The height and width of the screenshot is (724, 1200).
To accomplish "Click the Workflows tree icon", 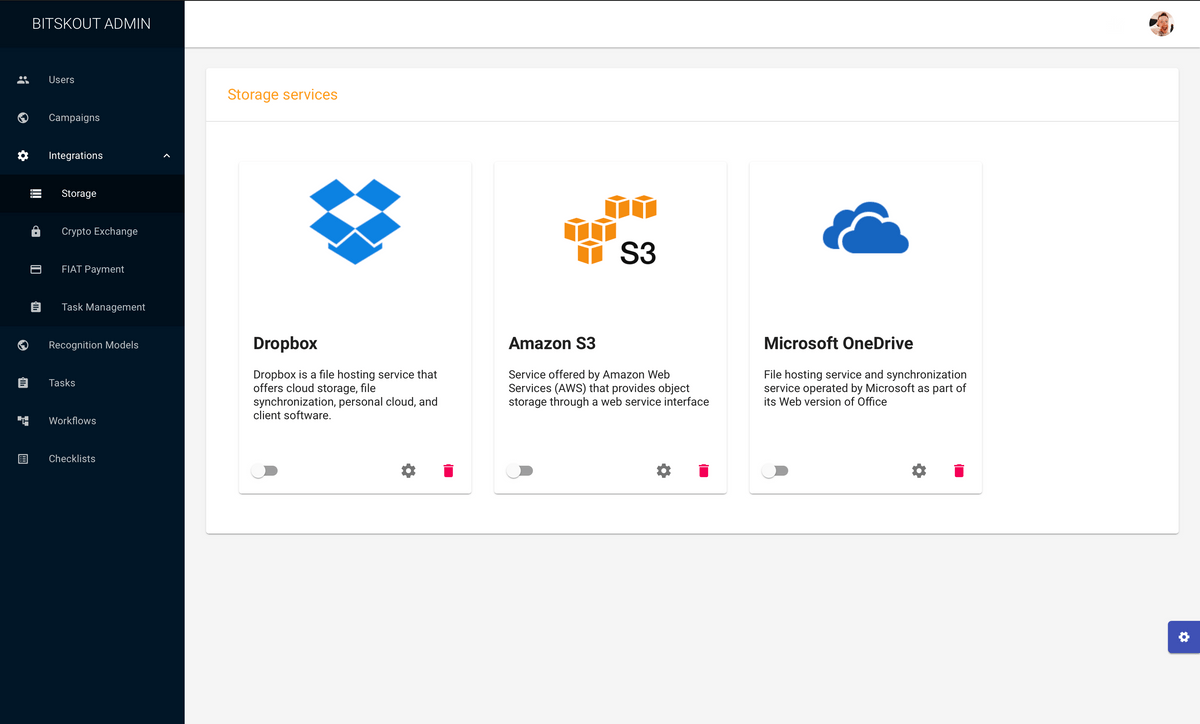I will [x=23, y=421].
